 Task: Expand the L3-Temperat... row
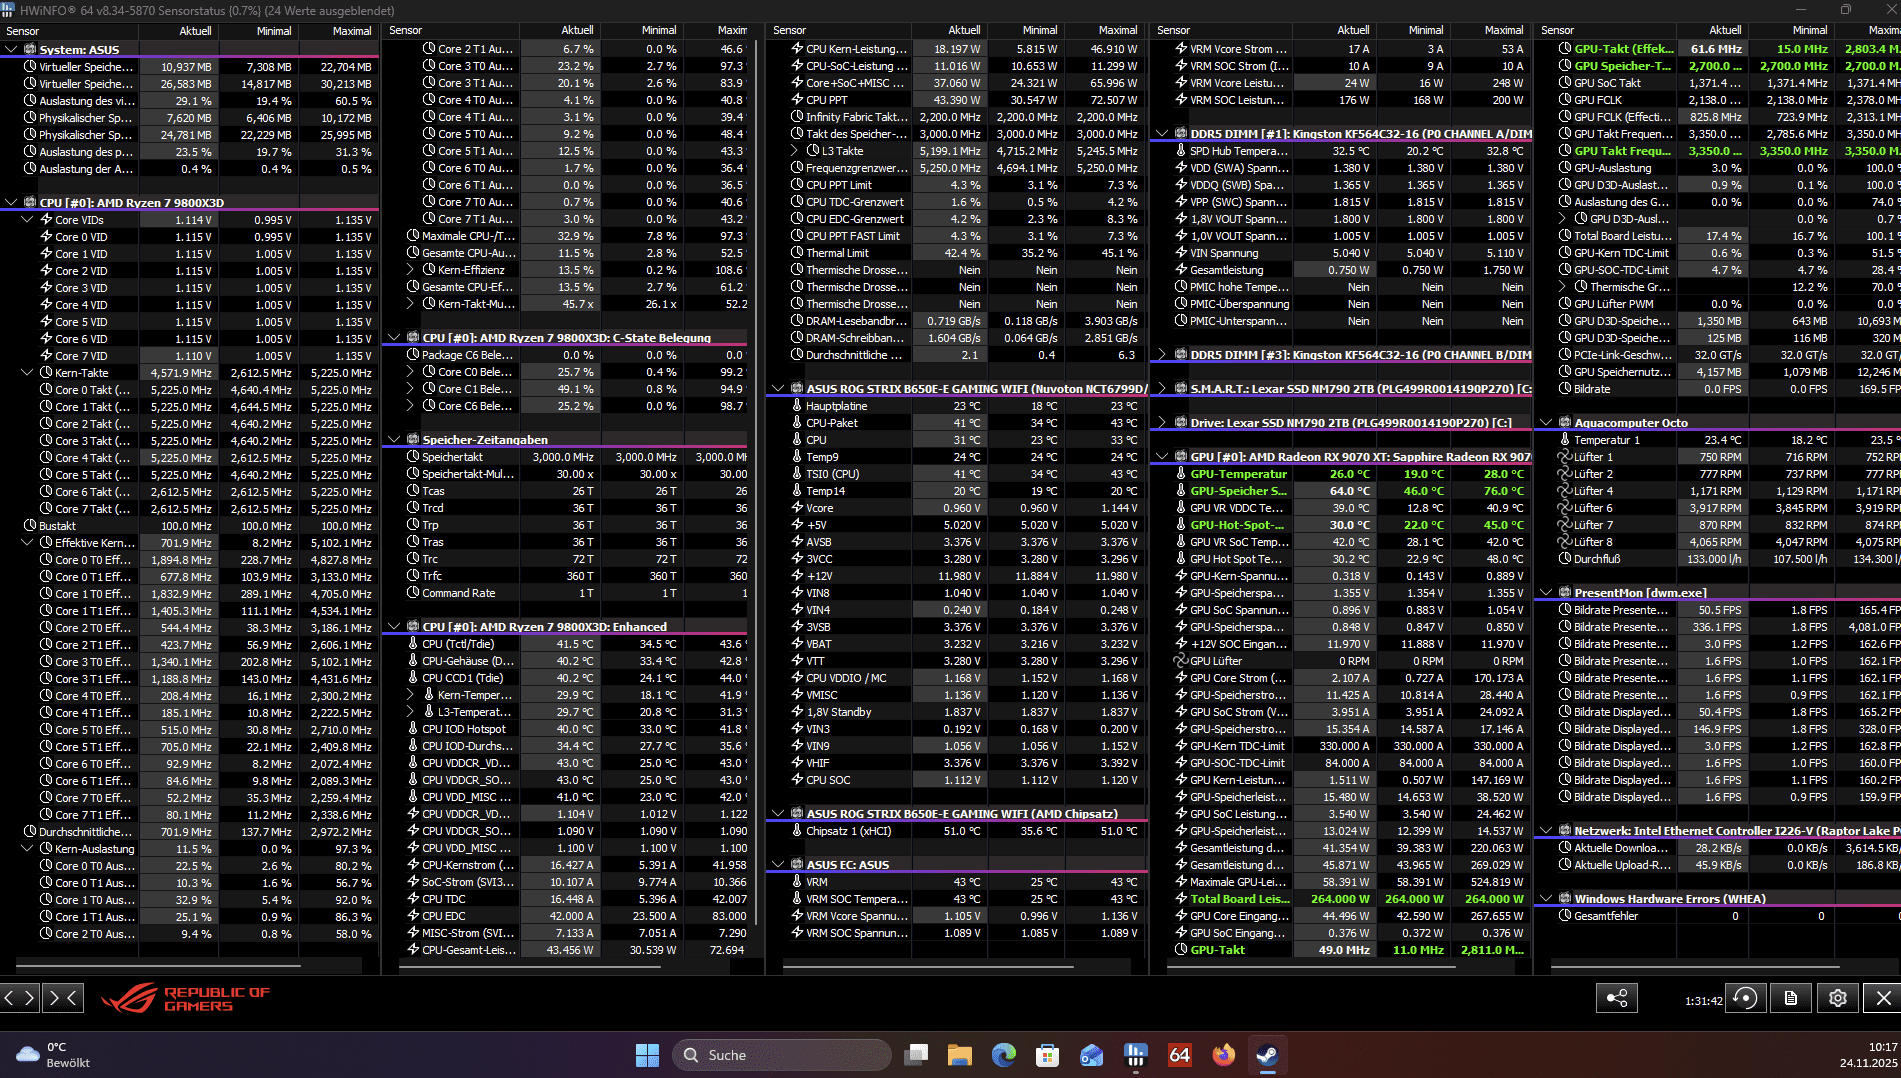coord(410,712)
